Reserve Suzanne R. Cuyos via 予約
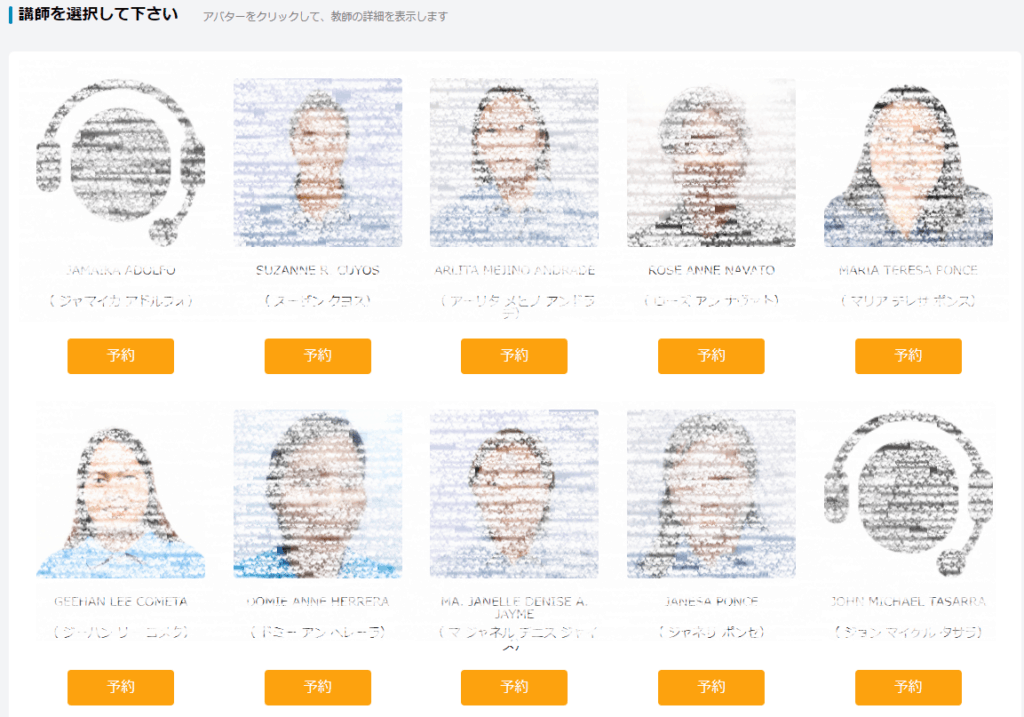The image size is (1024, 717). pyautogui.click(x=318, y=356)
